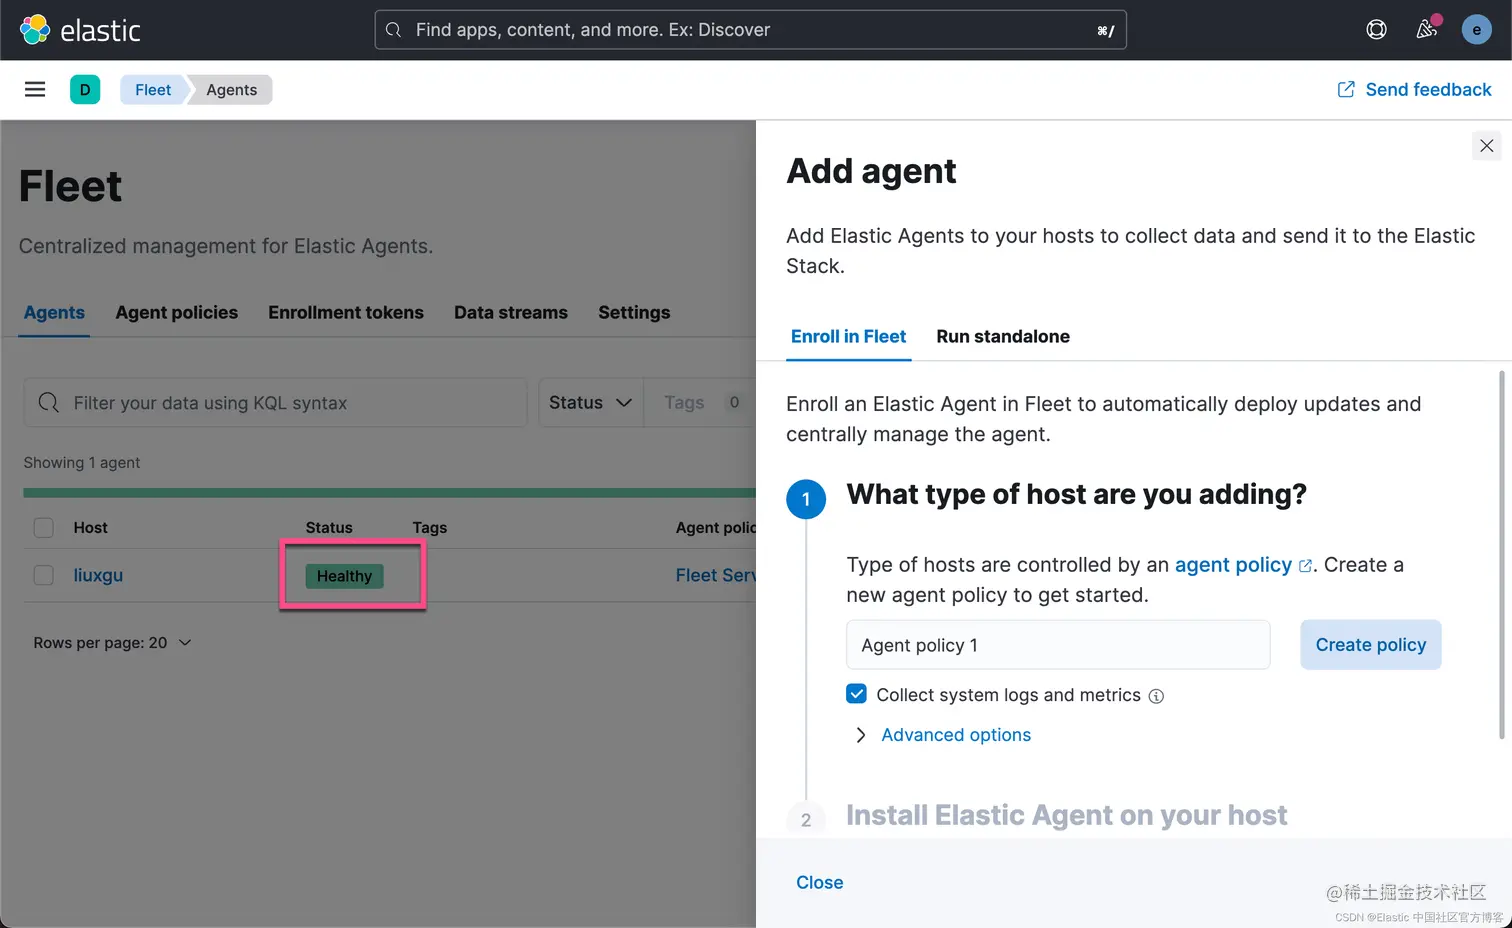The height and width of the screenshot is (928, 1512).
Task: Focus the global Find apps search bar
Action: click(x=750, y=30)
